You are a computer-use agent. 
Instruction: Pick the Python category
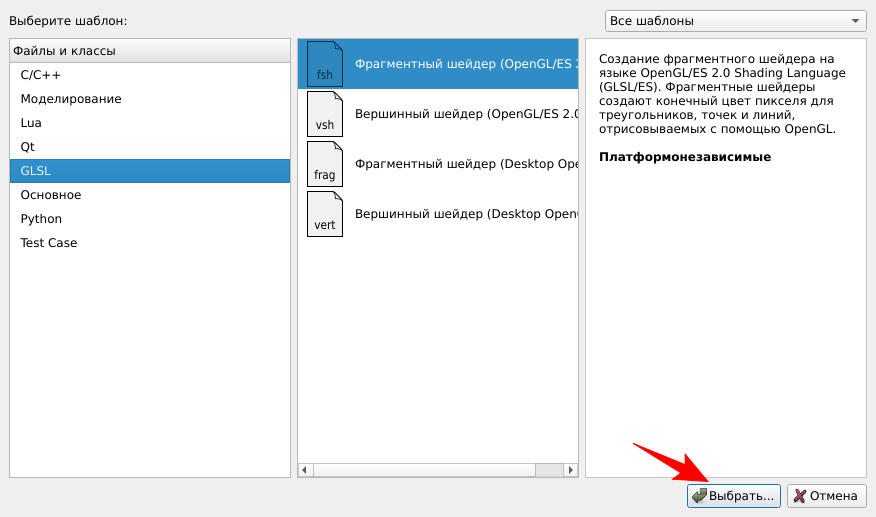tap(41, 219)
